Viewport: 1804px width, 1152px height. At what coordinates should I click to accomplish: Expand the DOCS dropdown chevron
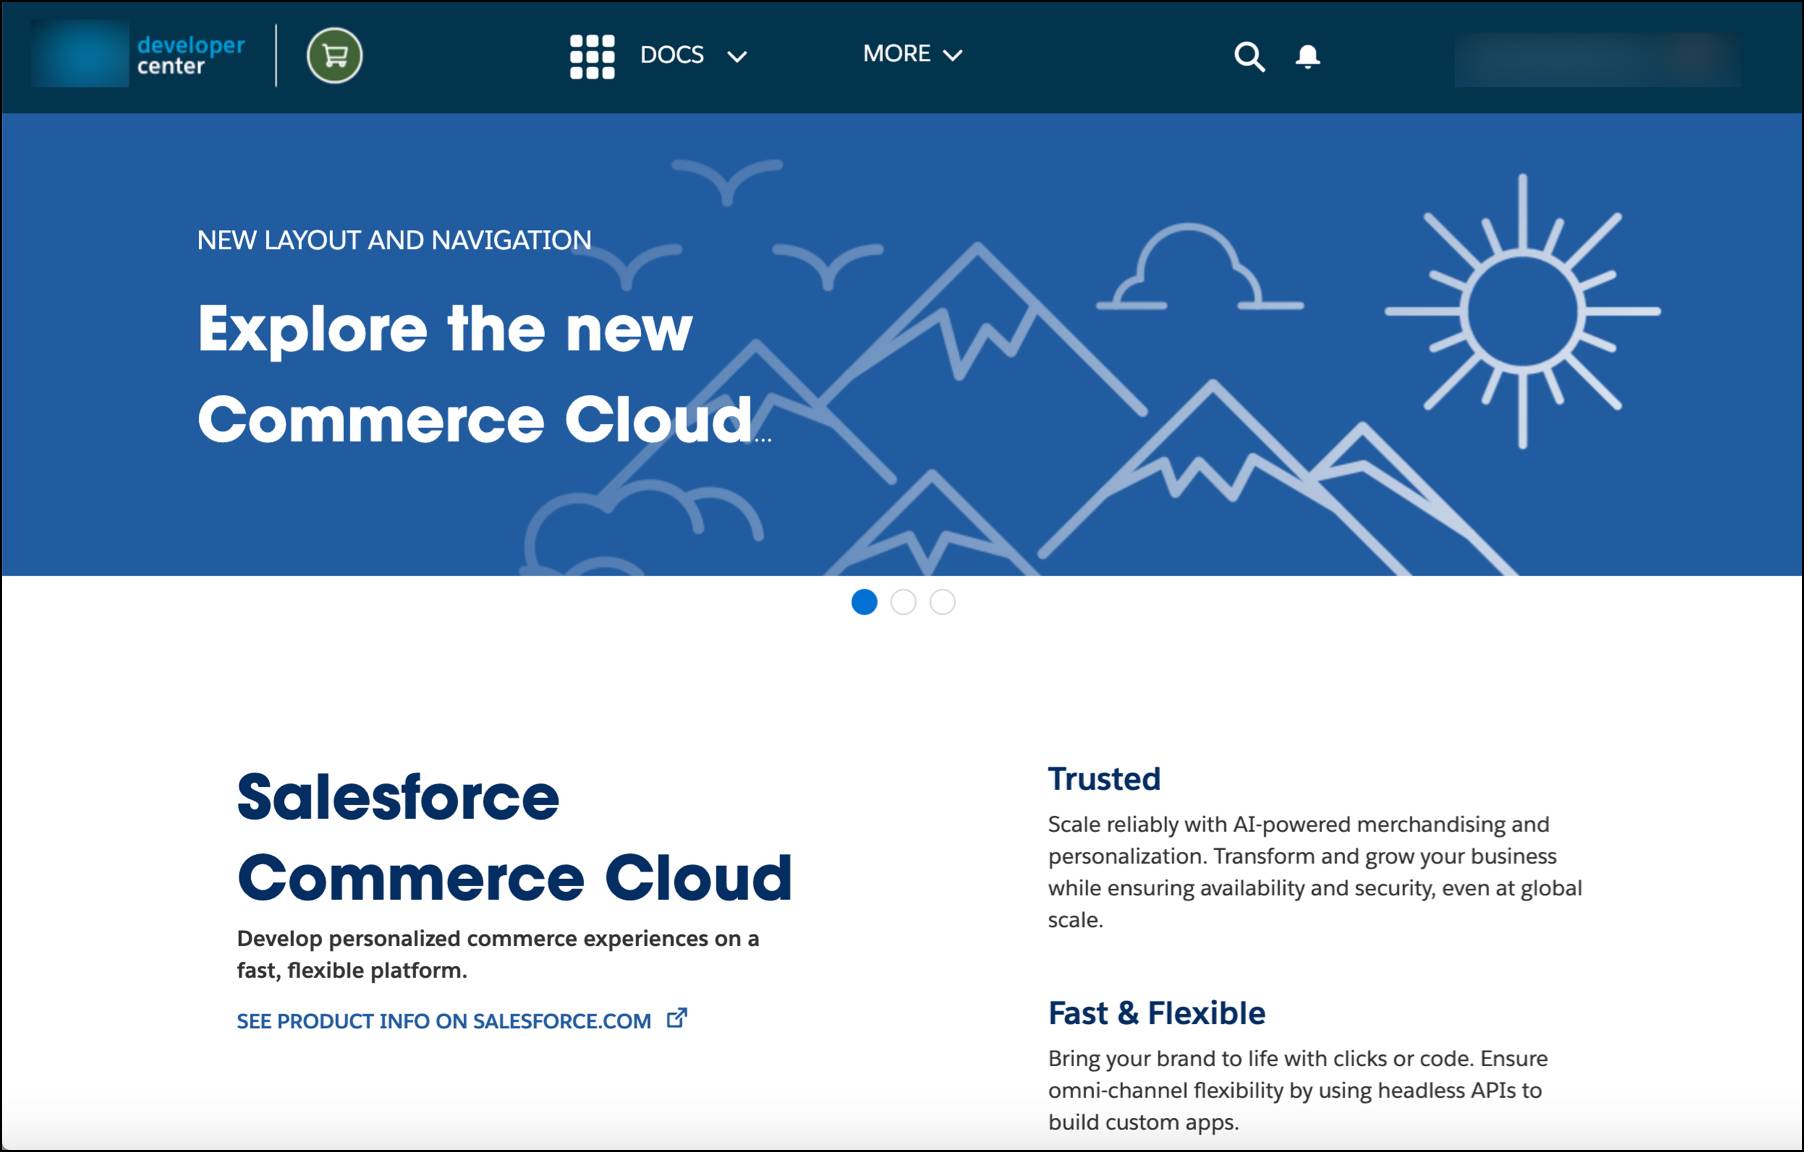pos(737,57)
